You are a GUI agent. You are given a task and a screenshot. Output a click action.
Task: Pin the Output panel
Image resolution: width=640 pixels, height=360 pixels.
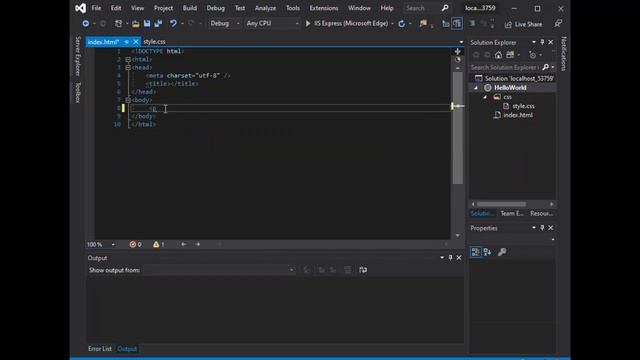450,258
